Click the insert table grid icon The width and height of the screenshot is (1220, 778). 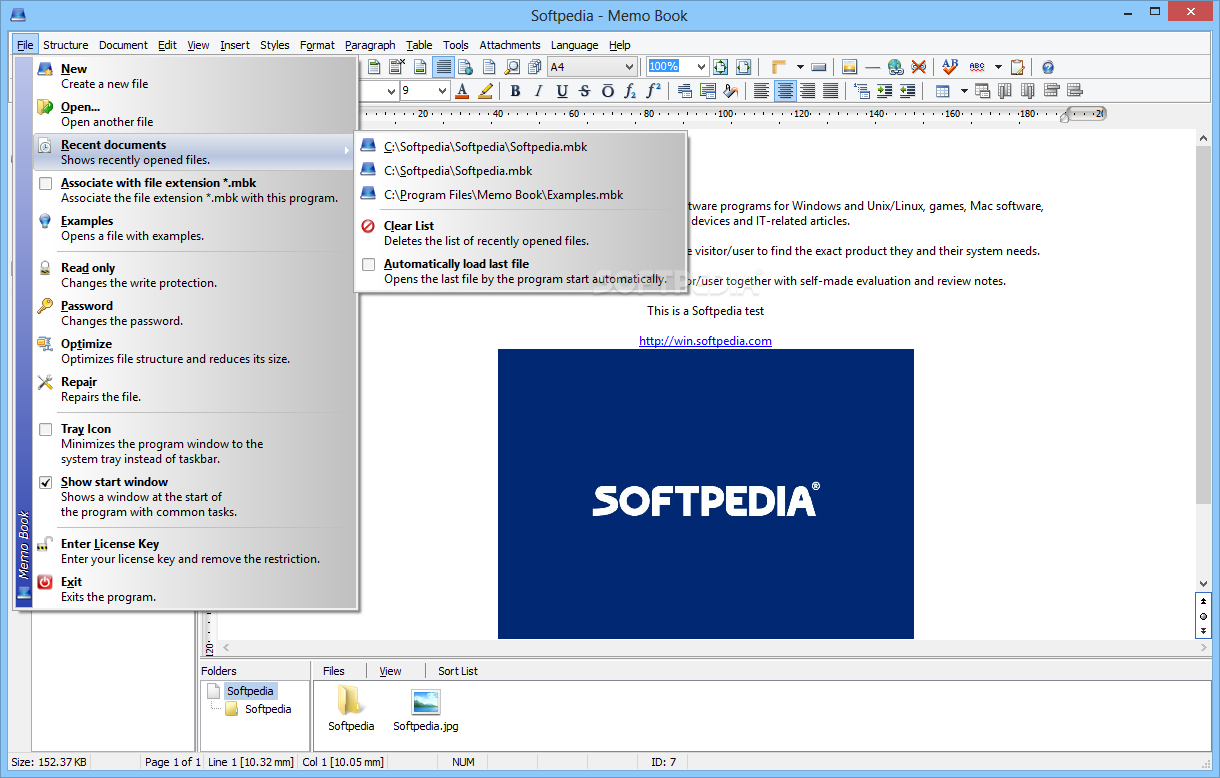point(942,91)
